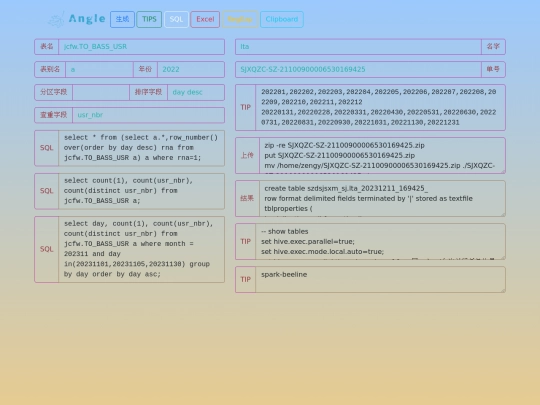Click the TIP label beside spark-beeline
This screenshot has height=405, width=540.
(246, 280)
